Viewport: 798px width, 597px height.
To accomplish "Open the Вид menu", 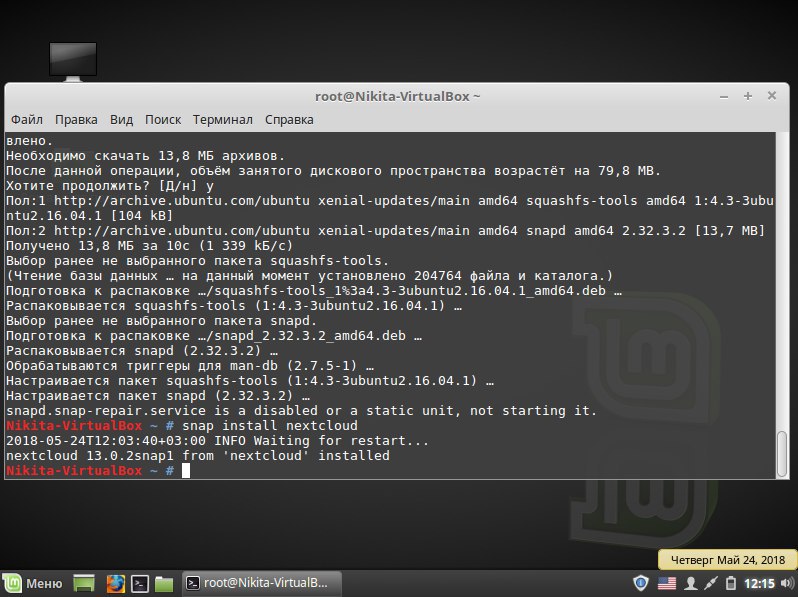I will click(x=121, y=120).
